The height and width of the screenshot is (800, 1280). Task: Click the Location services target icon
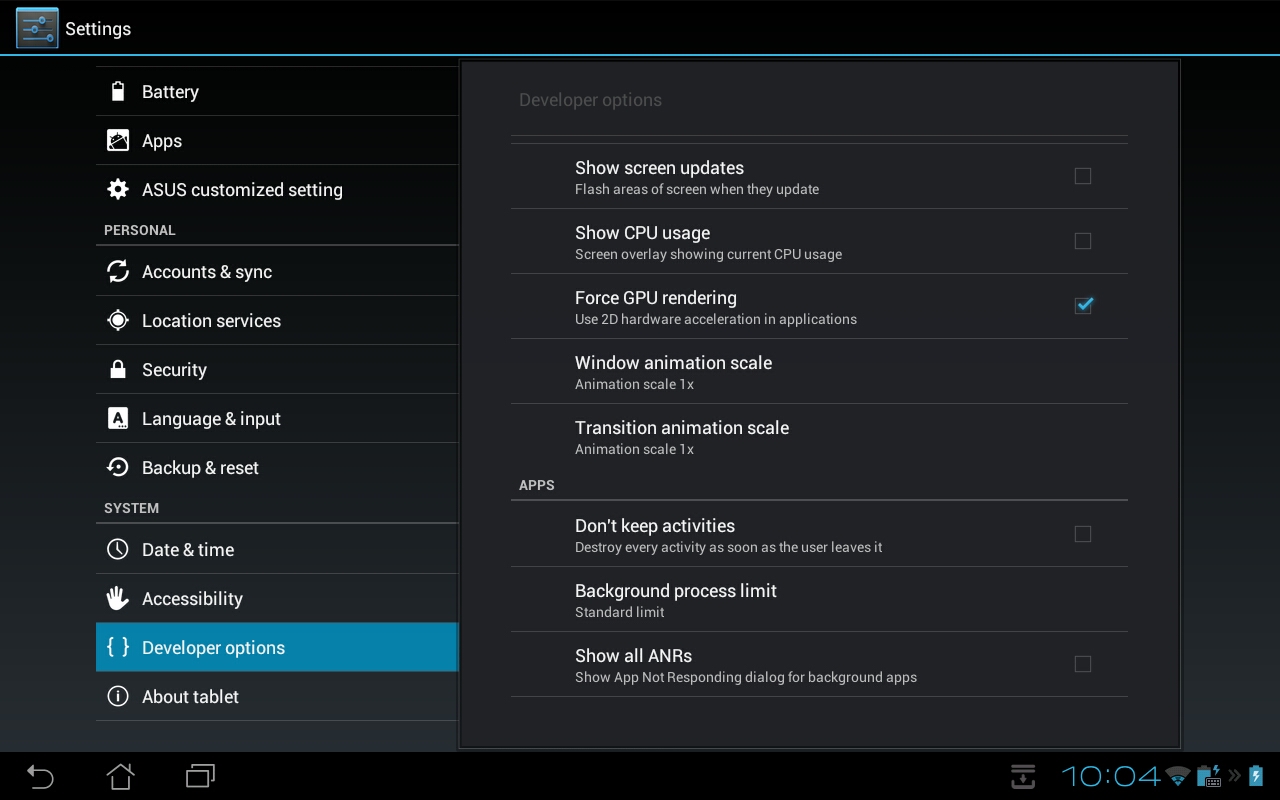click(x=118, y=320)
